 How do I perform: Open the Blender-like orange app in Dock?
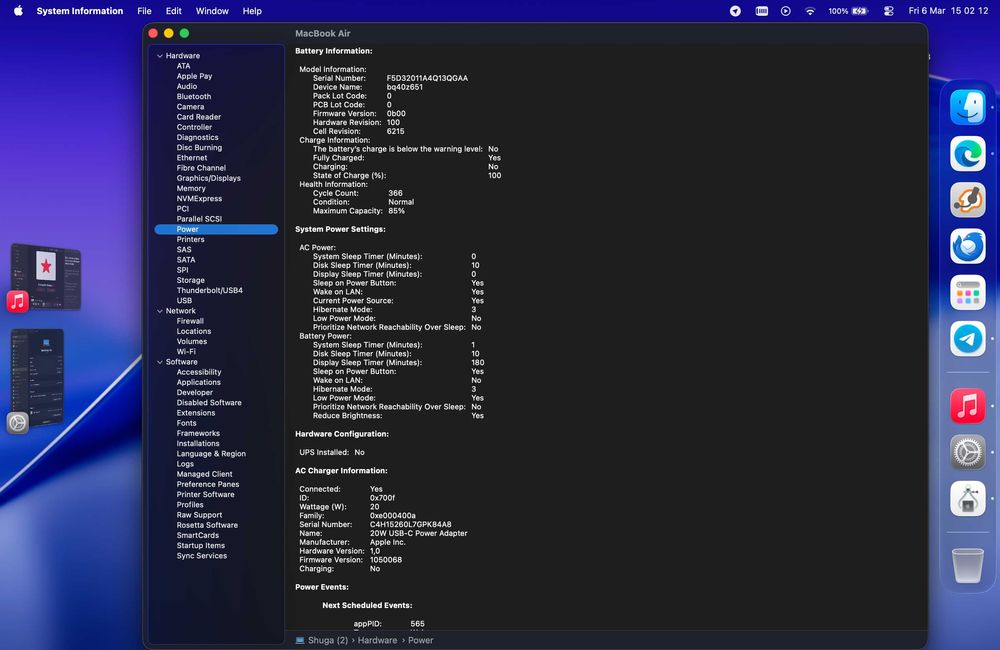point(967,200)
